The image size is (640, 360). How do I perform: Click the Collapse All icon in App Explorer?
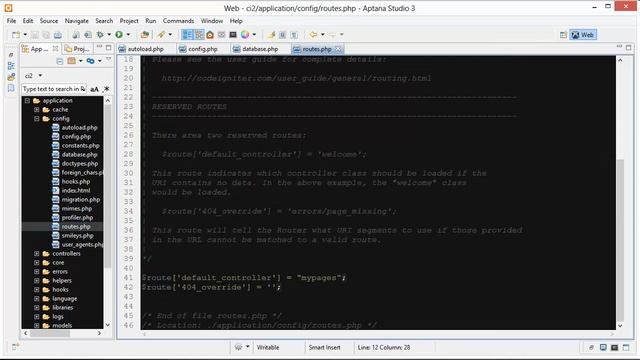coord(60,61)
